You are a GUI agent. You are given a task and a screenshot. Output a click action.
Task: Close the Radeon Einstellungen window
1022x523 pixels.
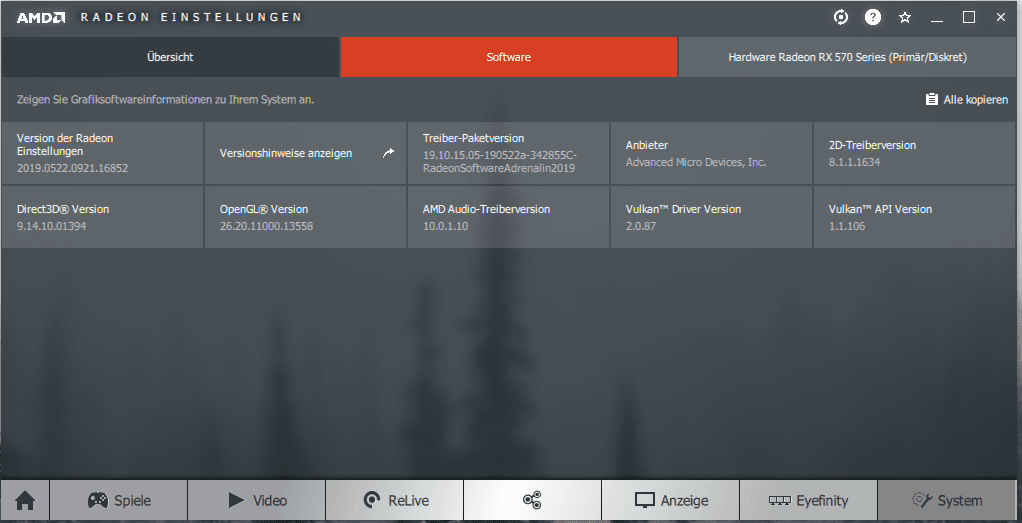1001,18
